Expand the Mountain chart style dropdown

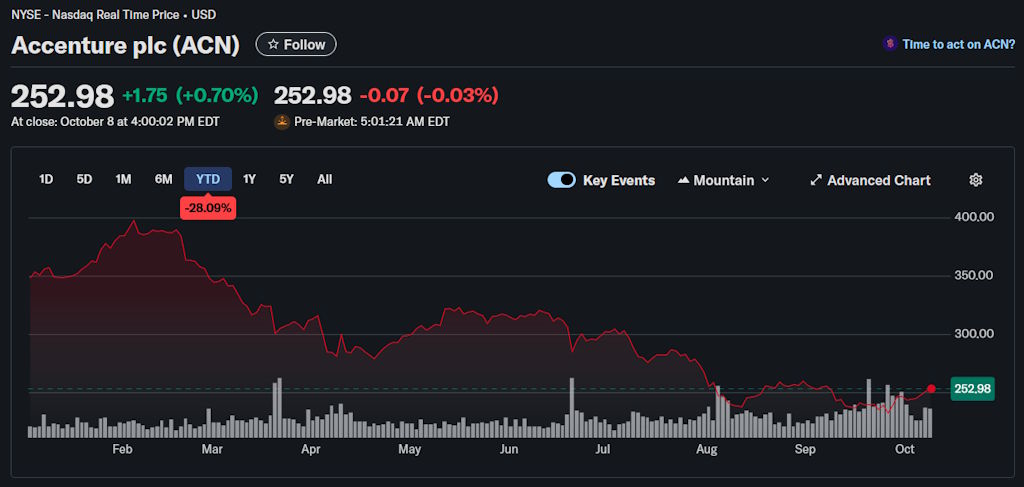[765, 180]
